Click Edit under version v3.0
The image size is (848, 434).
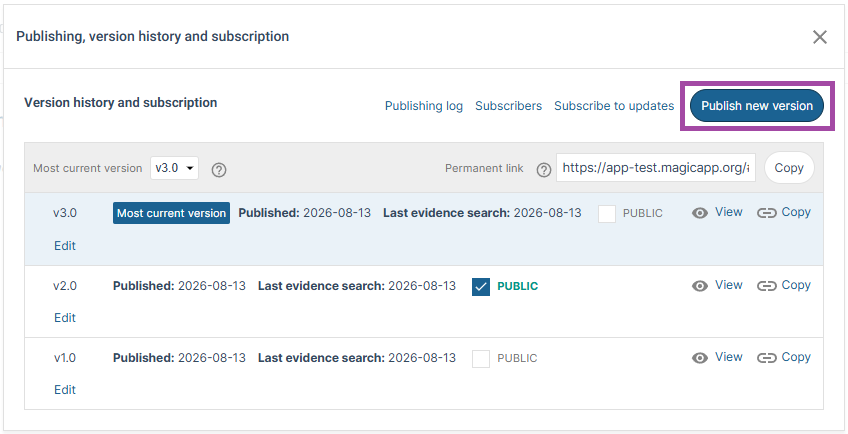tap(65, 246)
